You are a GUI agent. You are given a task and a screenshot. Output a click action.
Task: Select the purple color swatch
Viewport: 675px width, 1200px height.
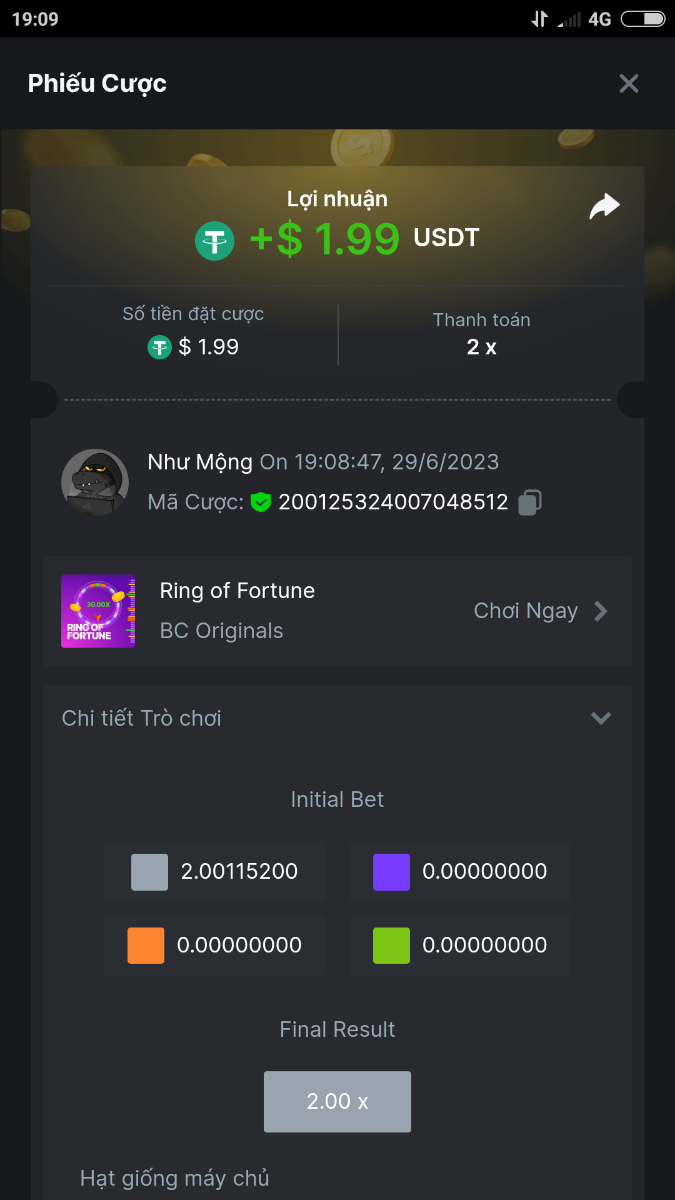click(x=391, y=872)
